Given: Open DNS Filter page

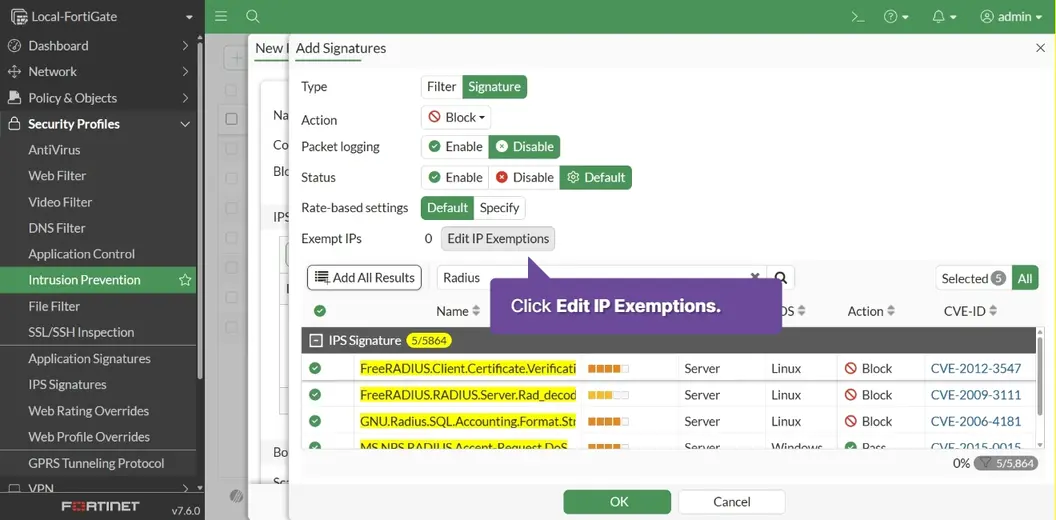Looking at the screenshot, I should tap(57, 228).
